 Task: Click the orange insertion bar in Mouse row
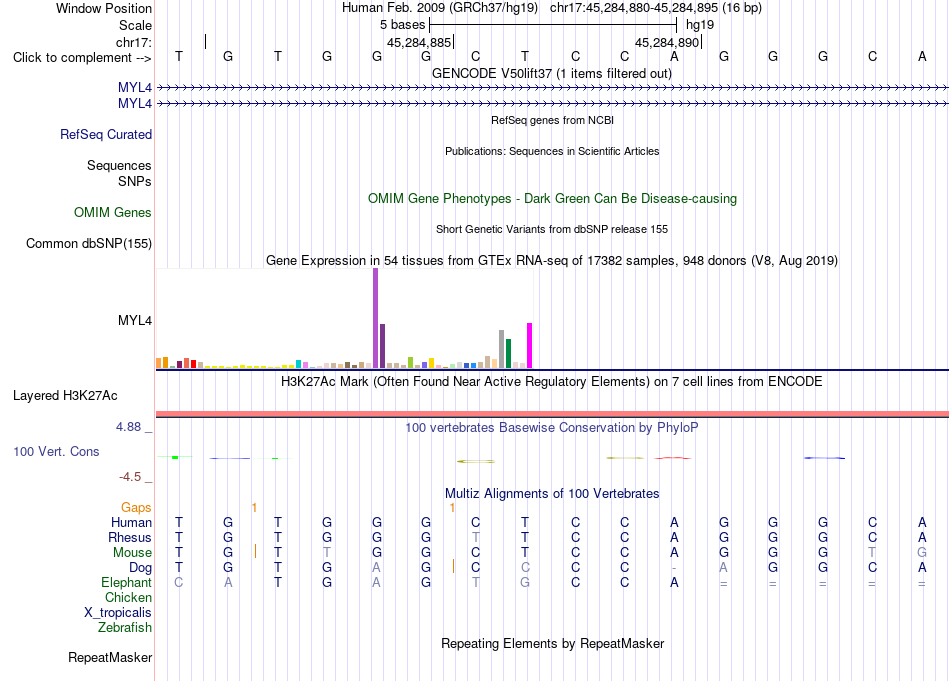[x=256, y=551]
